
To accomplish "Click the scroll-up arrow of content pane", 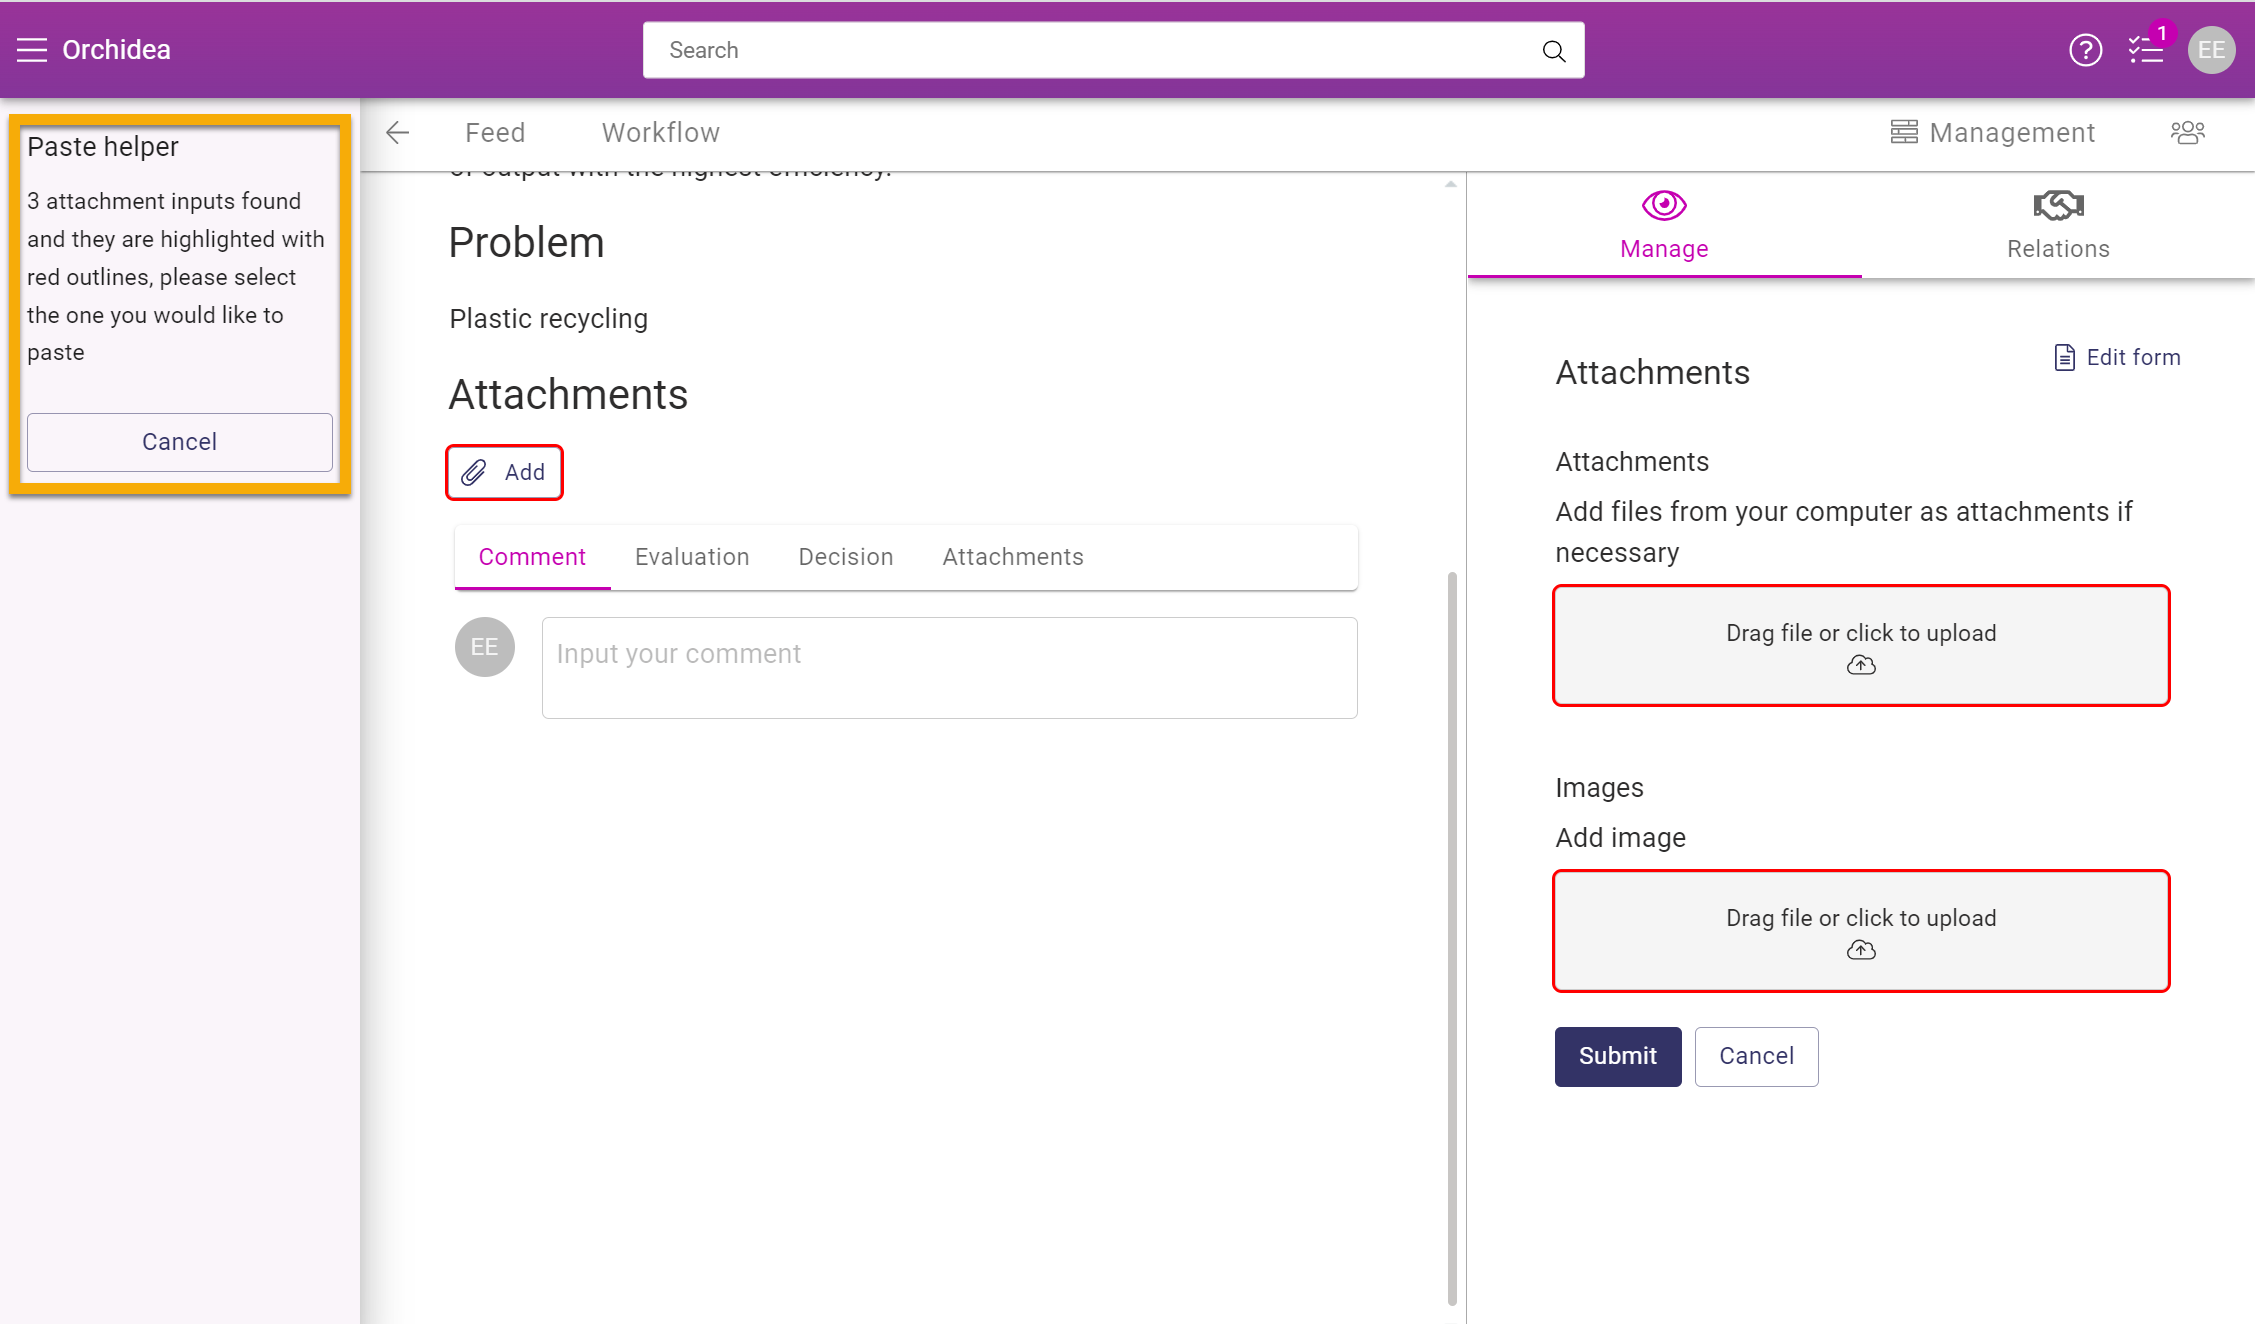I will (1450, 184).
